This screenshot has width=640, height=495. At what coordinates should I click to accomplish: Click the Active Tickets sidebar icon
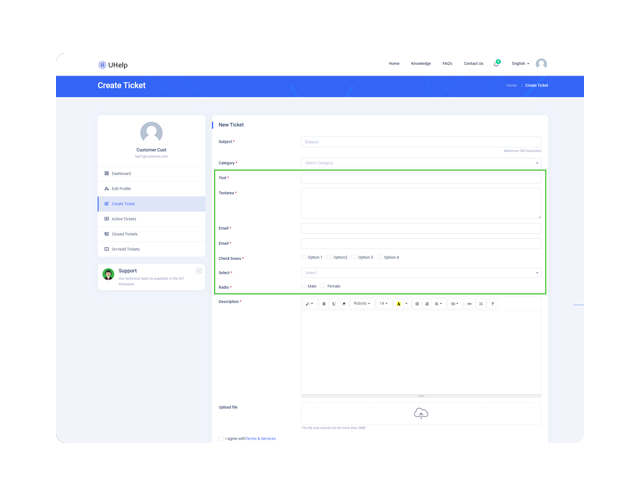107,219
